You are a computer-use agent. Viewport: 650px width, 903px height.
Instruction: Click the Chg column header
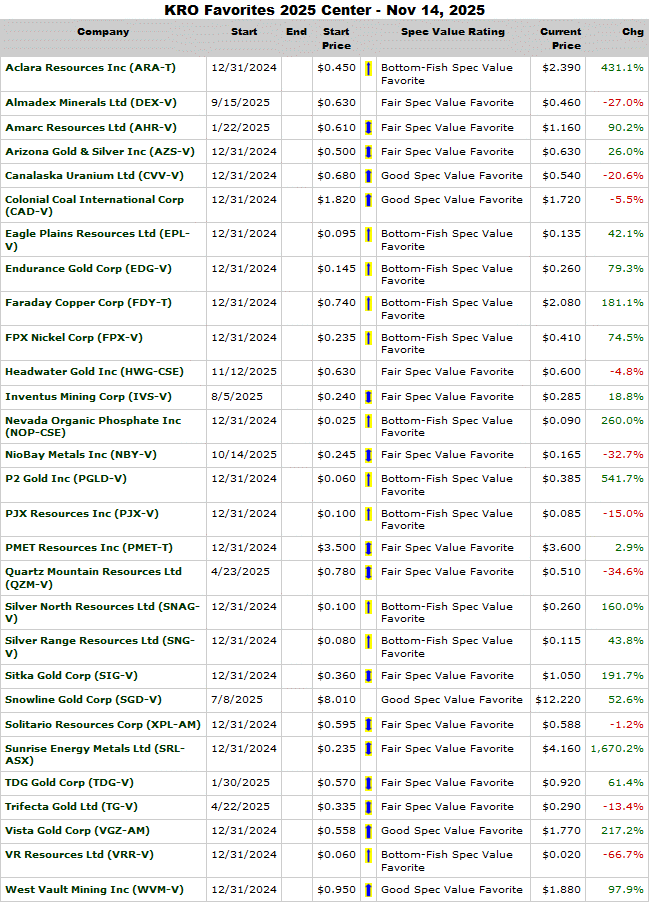point(633,32)
